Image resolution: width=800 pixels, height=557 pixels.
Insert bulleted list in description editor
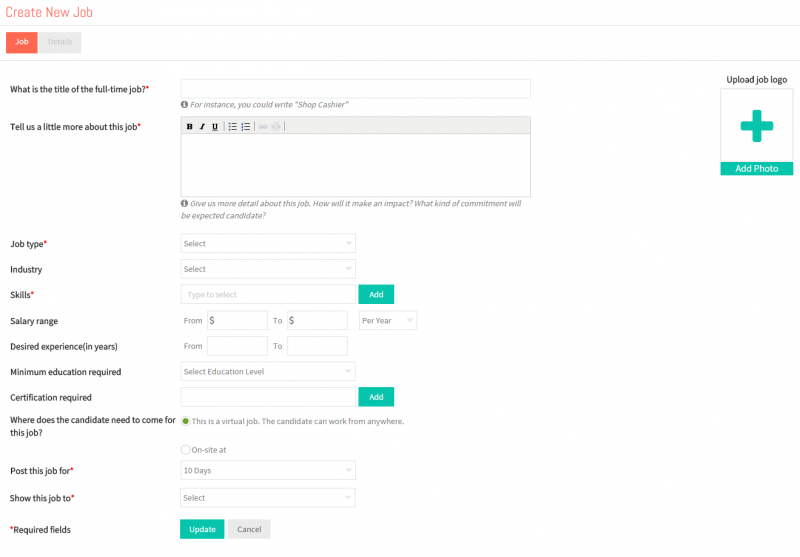tap(233, 126)
